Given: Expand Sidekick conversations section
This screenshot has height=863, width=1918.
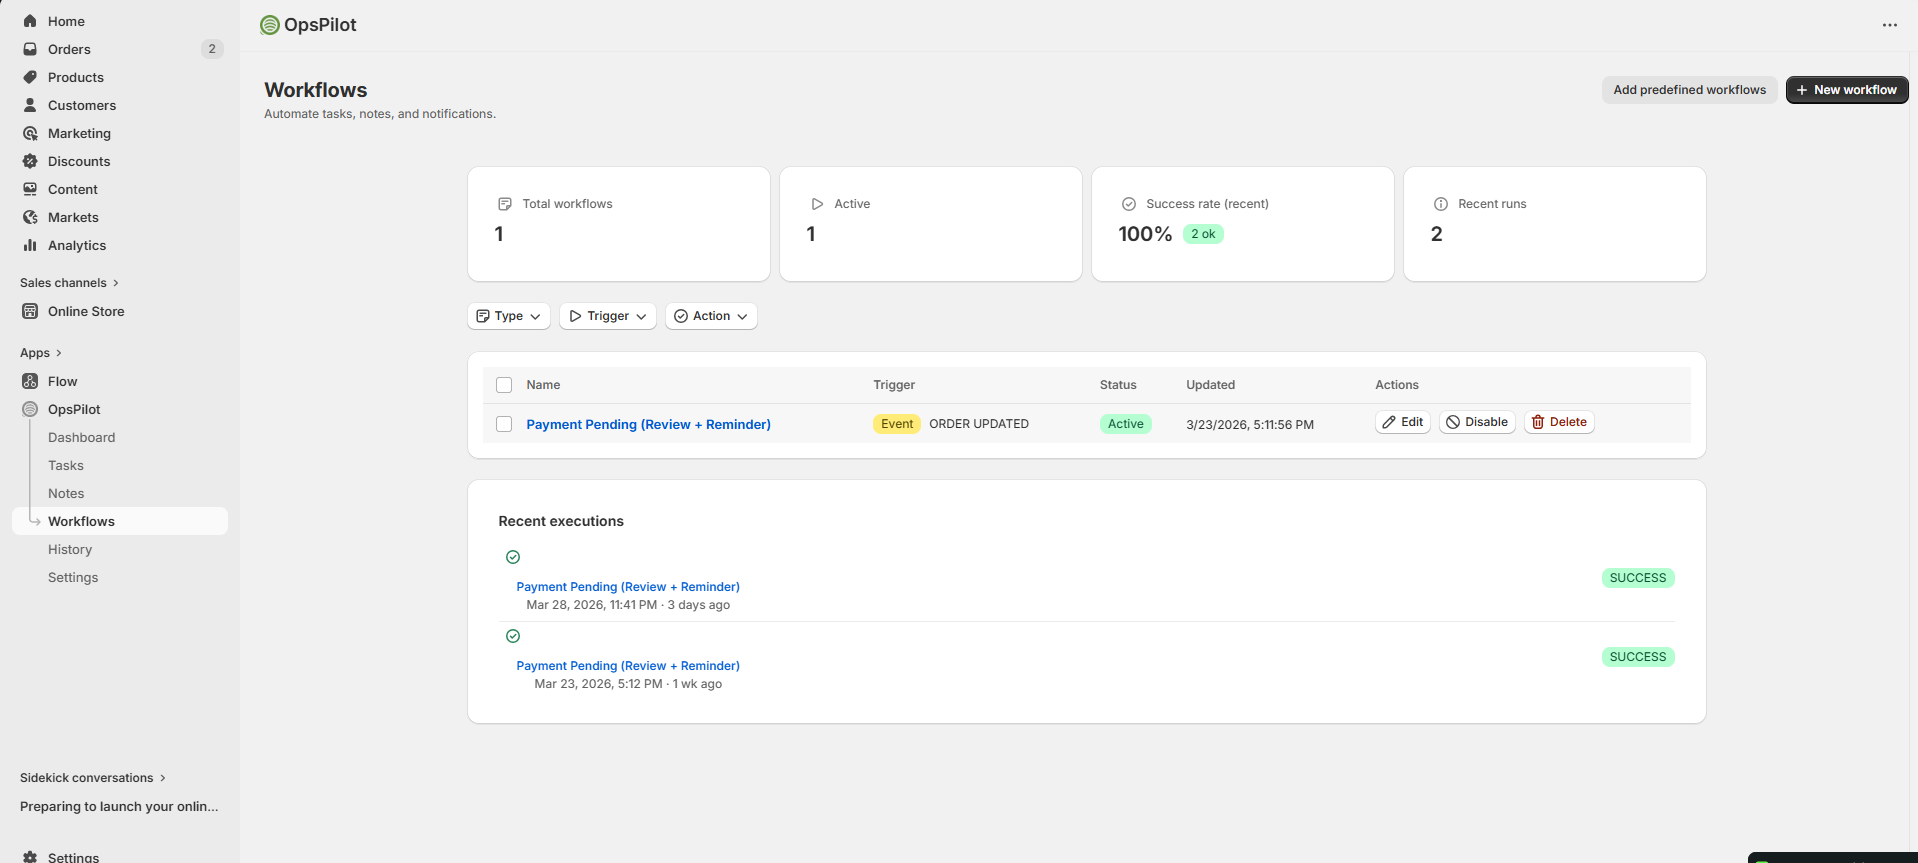Looking at the screenshot, I should 93,778.
